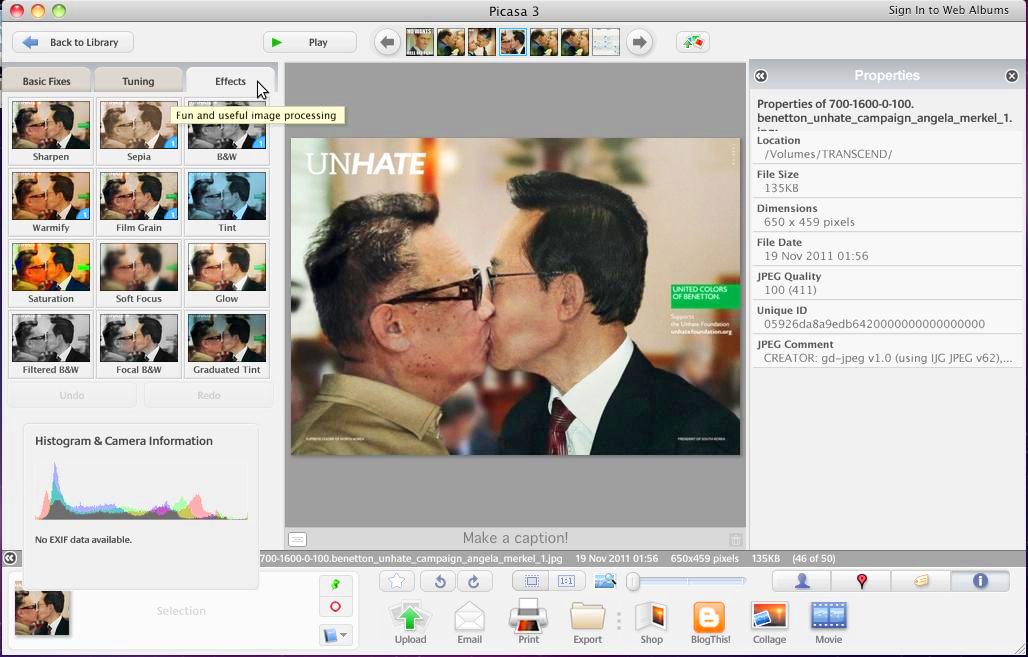1028x657 pixels.
Task: Collapse the histogram panel double-arrow icon
Action: tap(10, 558)
